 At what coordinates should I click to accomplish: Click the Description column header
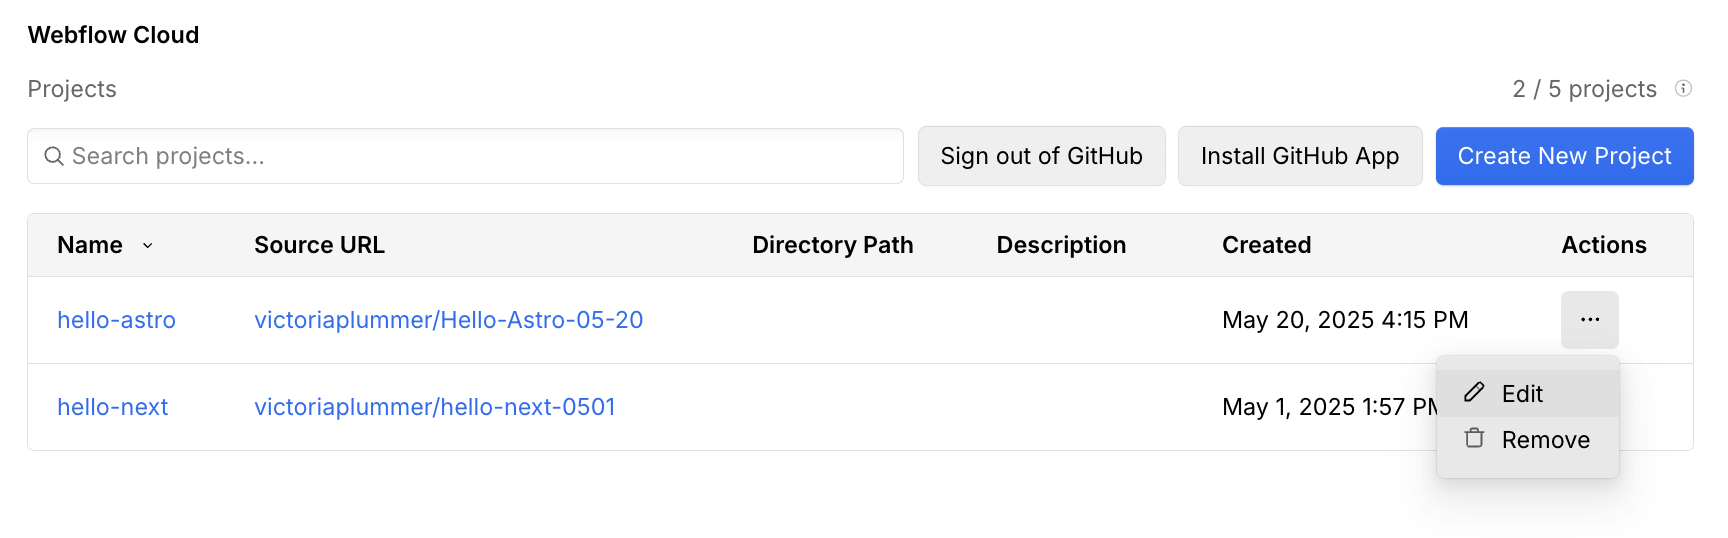pyautogui.click(x=1061, y=245)
